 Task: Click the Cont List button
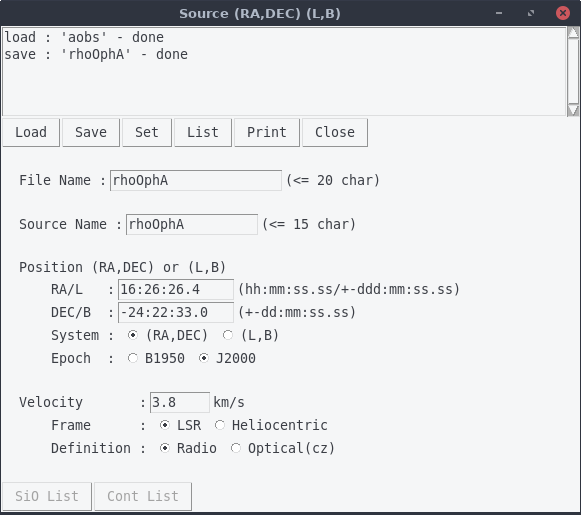143,496
